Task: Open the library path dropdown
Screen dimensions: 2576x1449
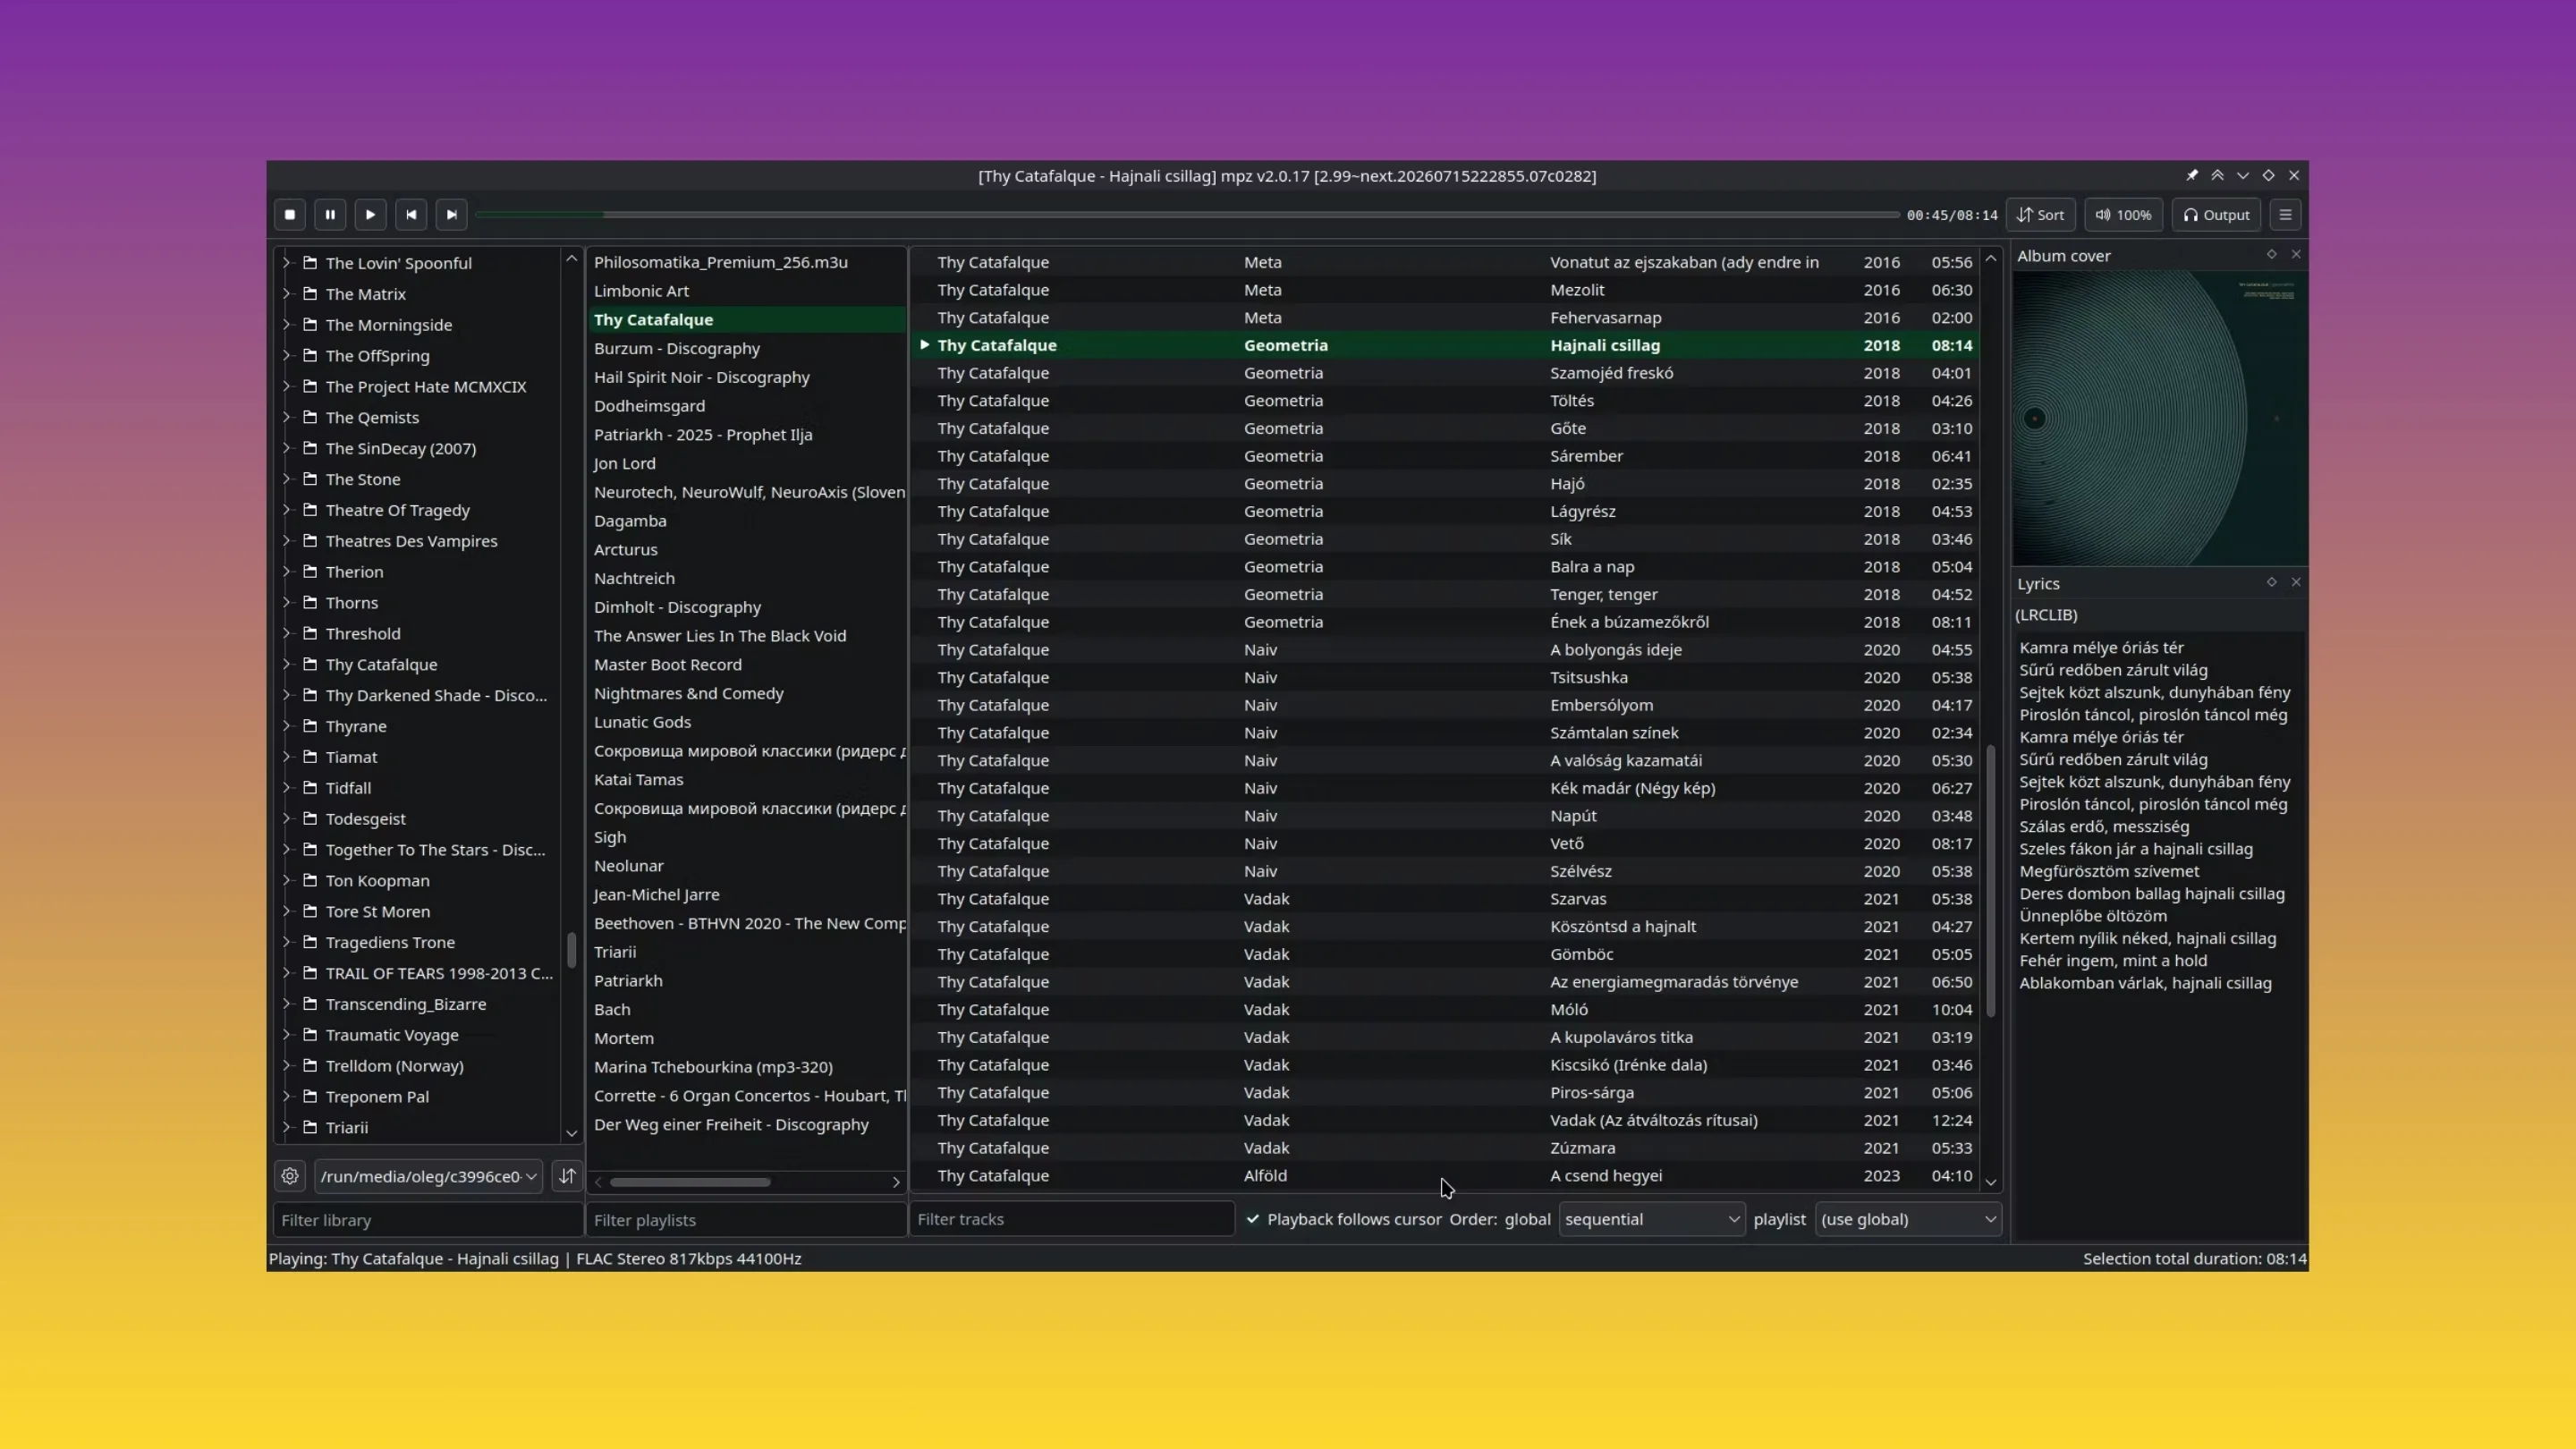Action: [x=428, y=1176]
